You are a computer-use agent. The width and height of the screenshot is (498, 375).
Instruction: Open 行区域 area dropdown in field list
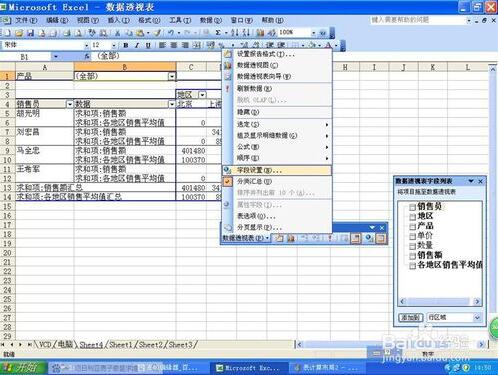pyautogui.click(x=477, y=317)
